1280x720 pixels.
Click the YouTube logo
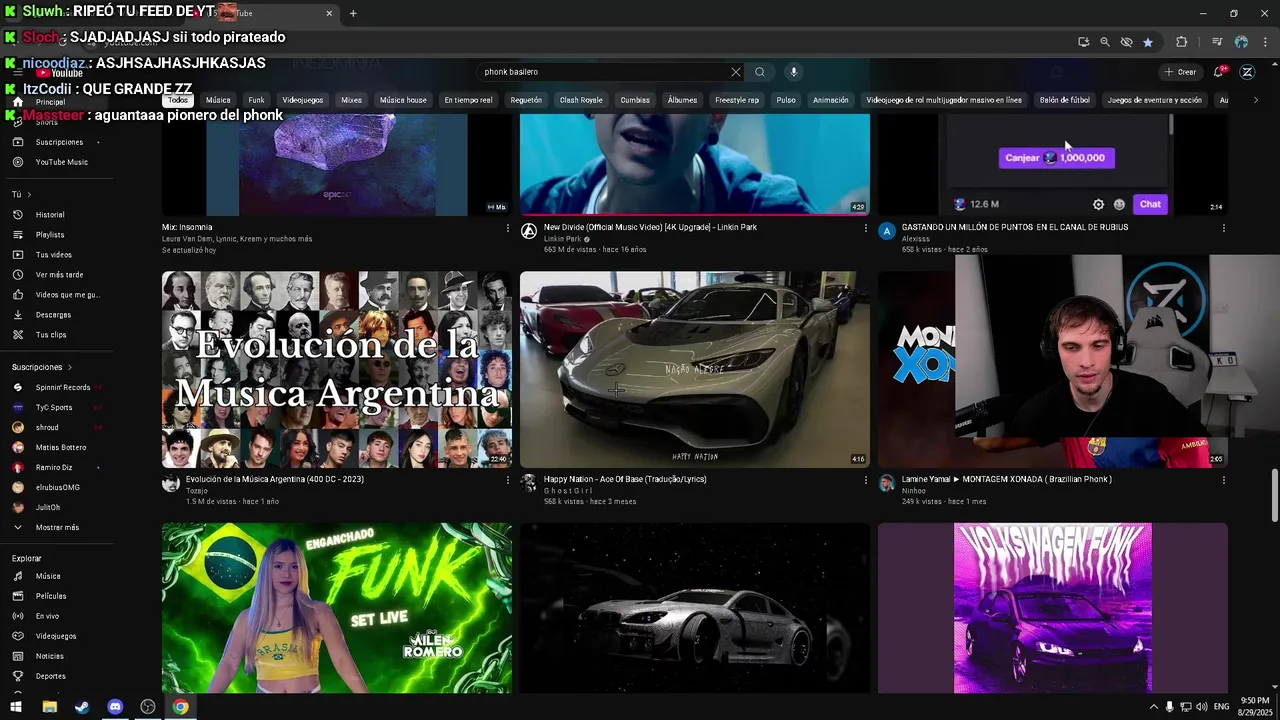pyautogui.click(x=60, y=73)
